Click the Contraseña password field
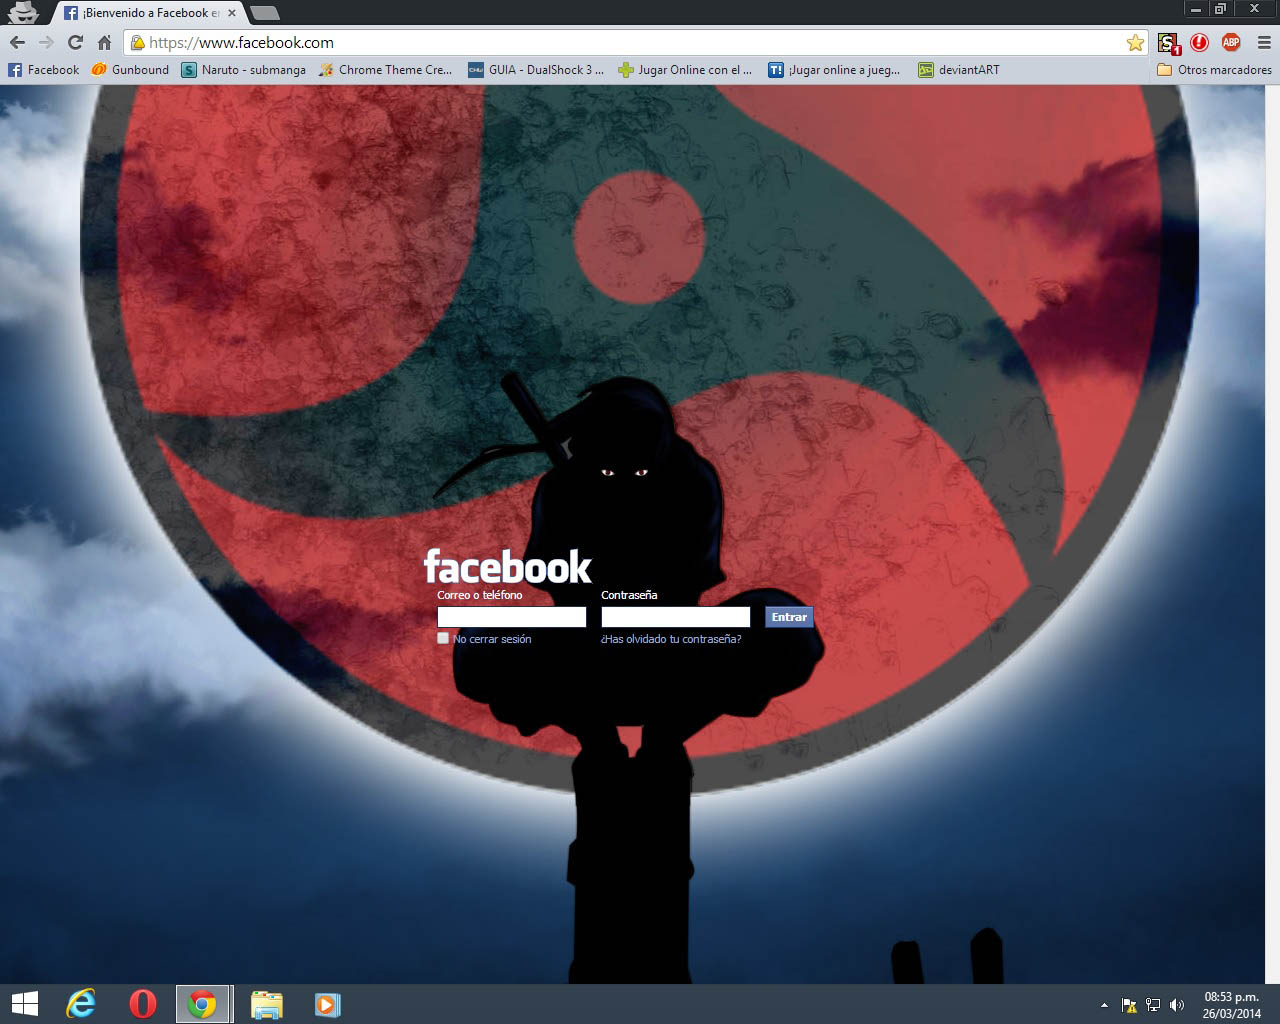The image size is (1280, 1024). 675,616
